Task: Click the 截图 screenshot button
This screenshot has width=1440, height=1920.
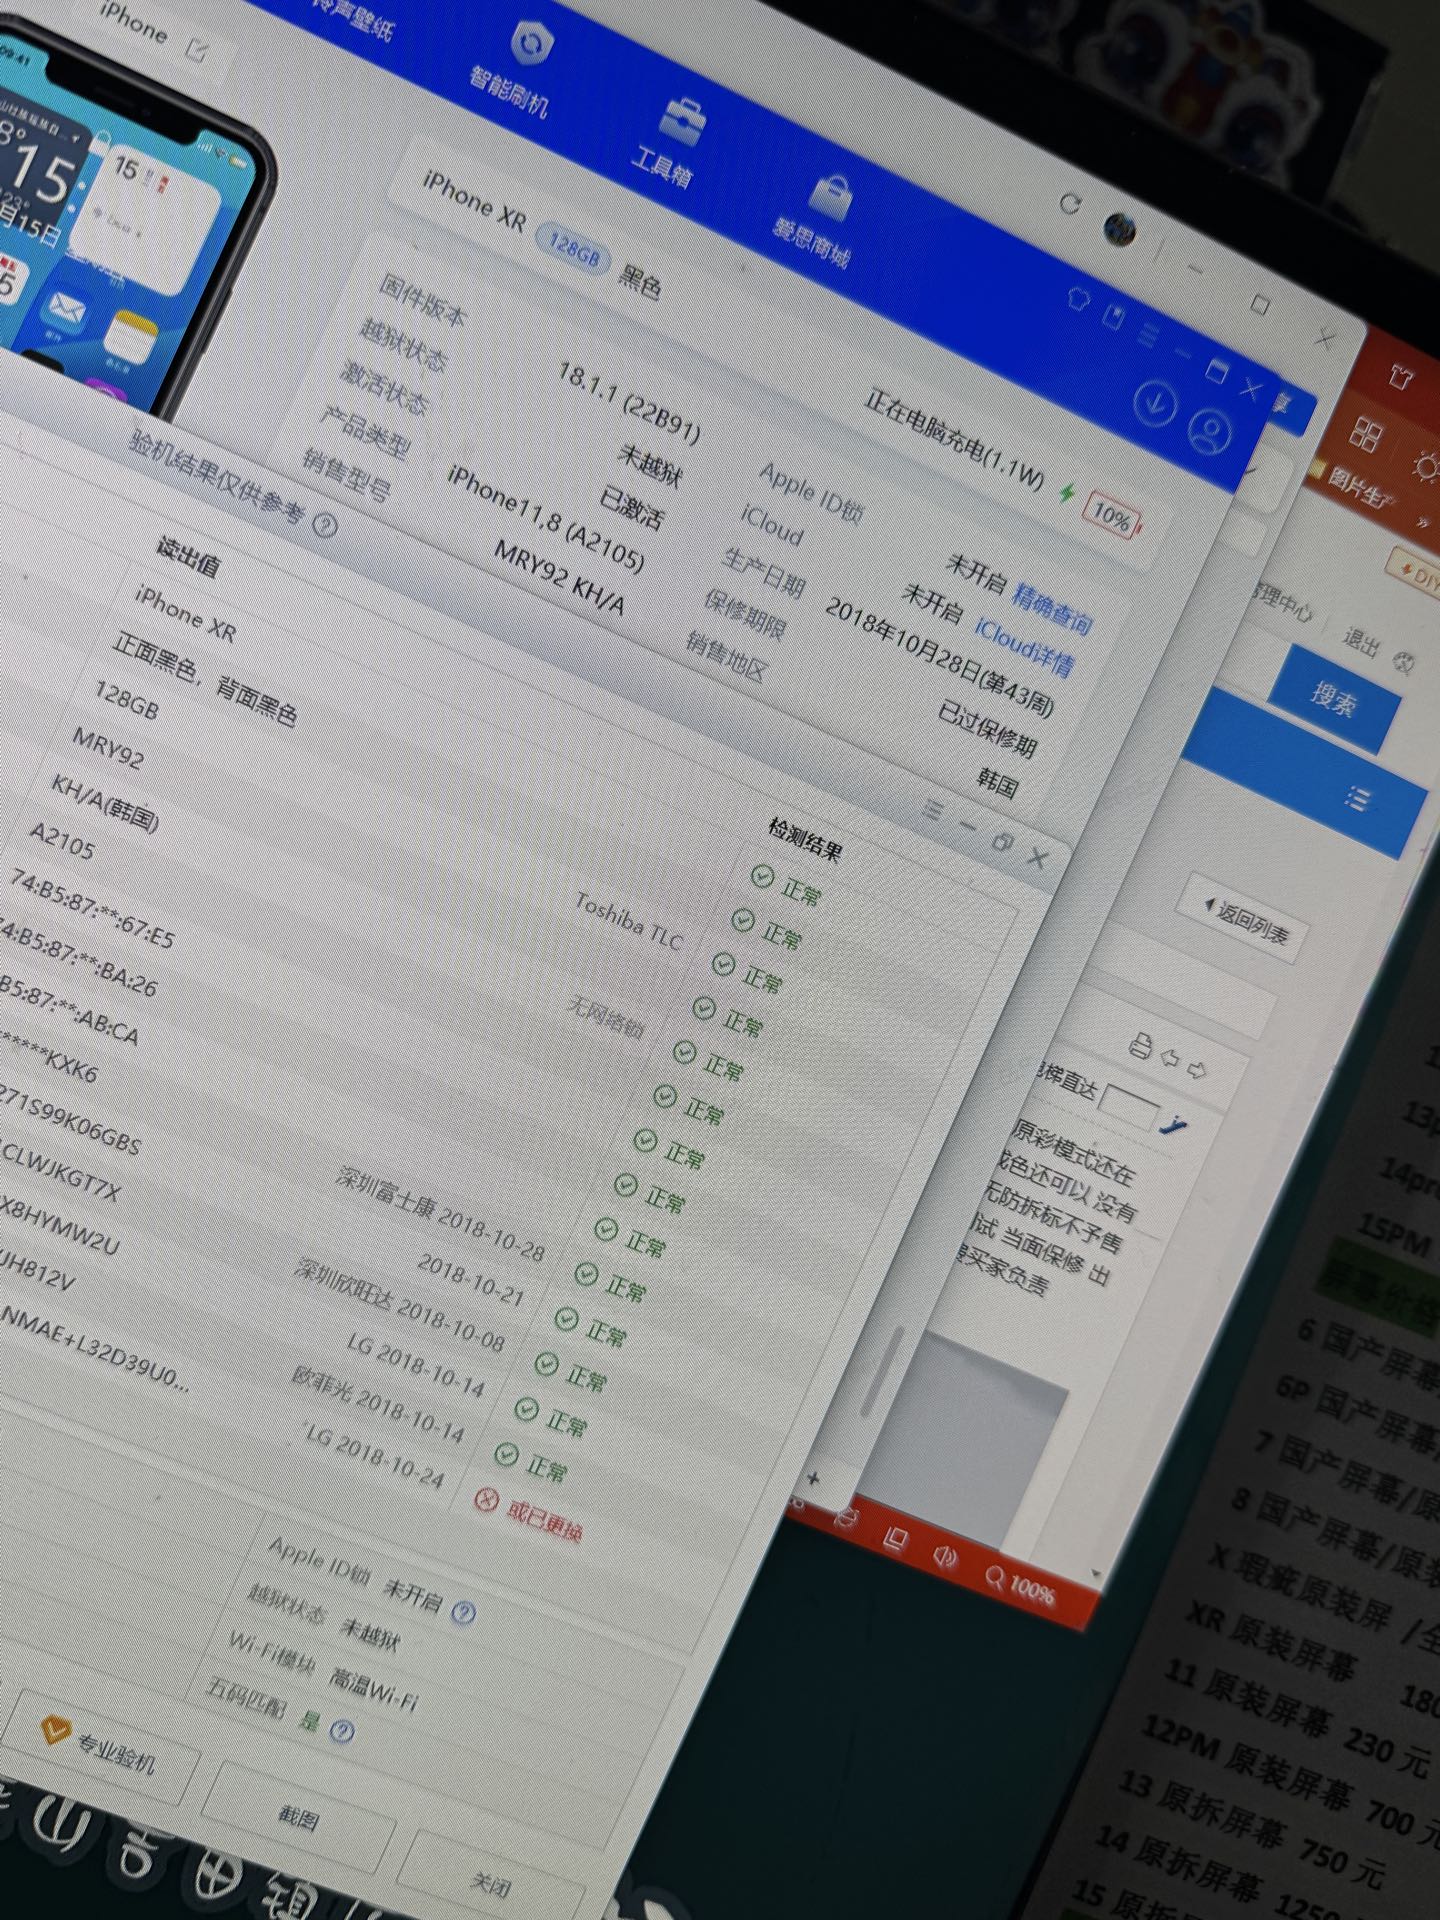Action: [x=299, y=1816]
